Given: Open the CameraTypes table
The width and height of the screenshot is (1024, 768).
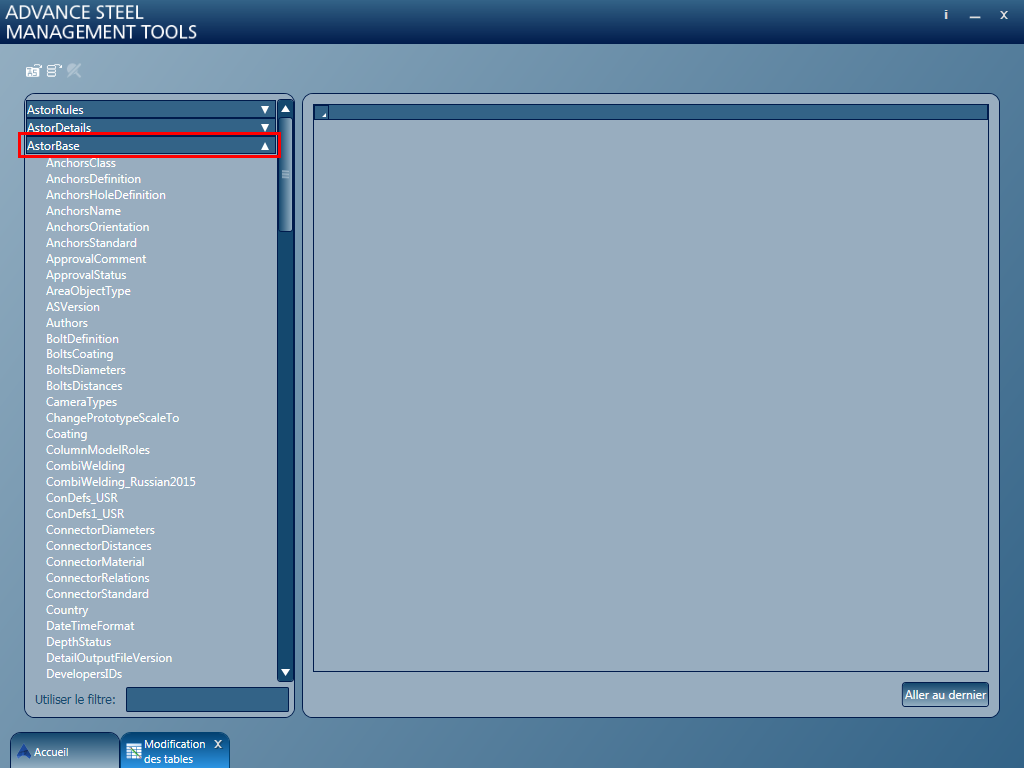Looking at the screenshot, I should [82, 402].
